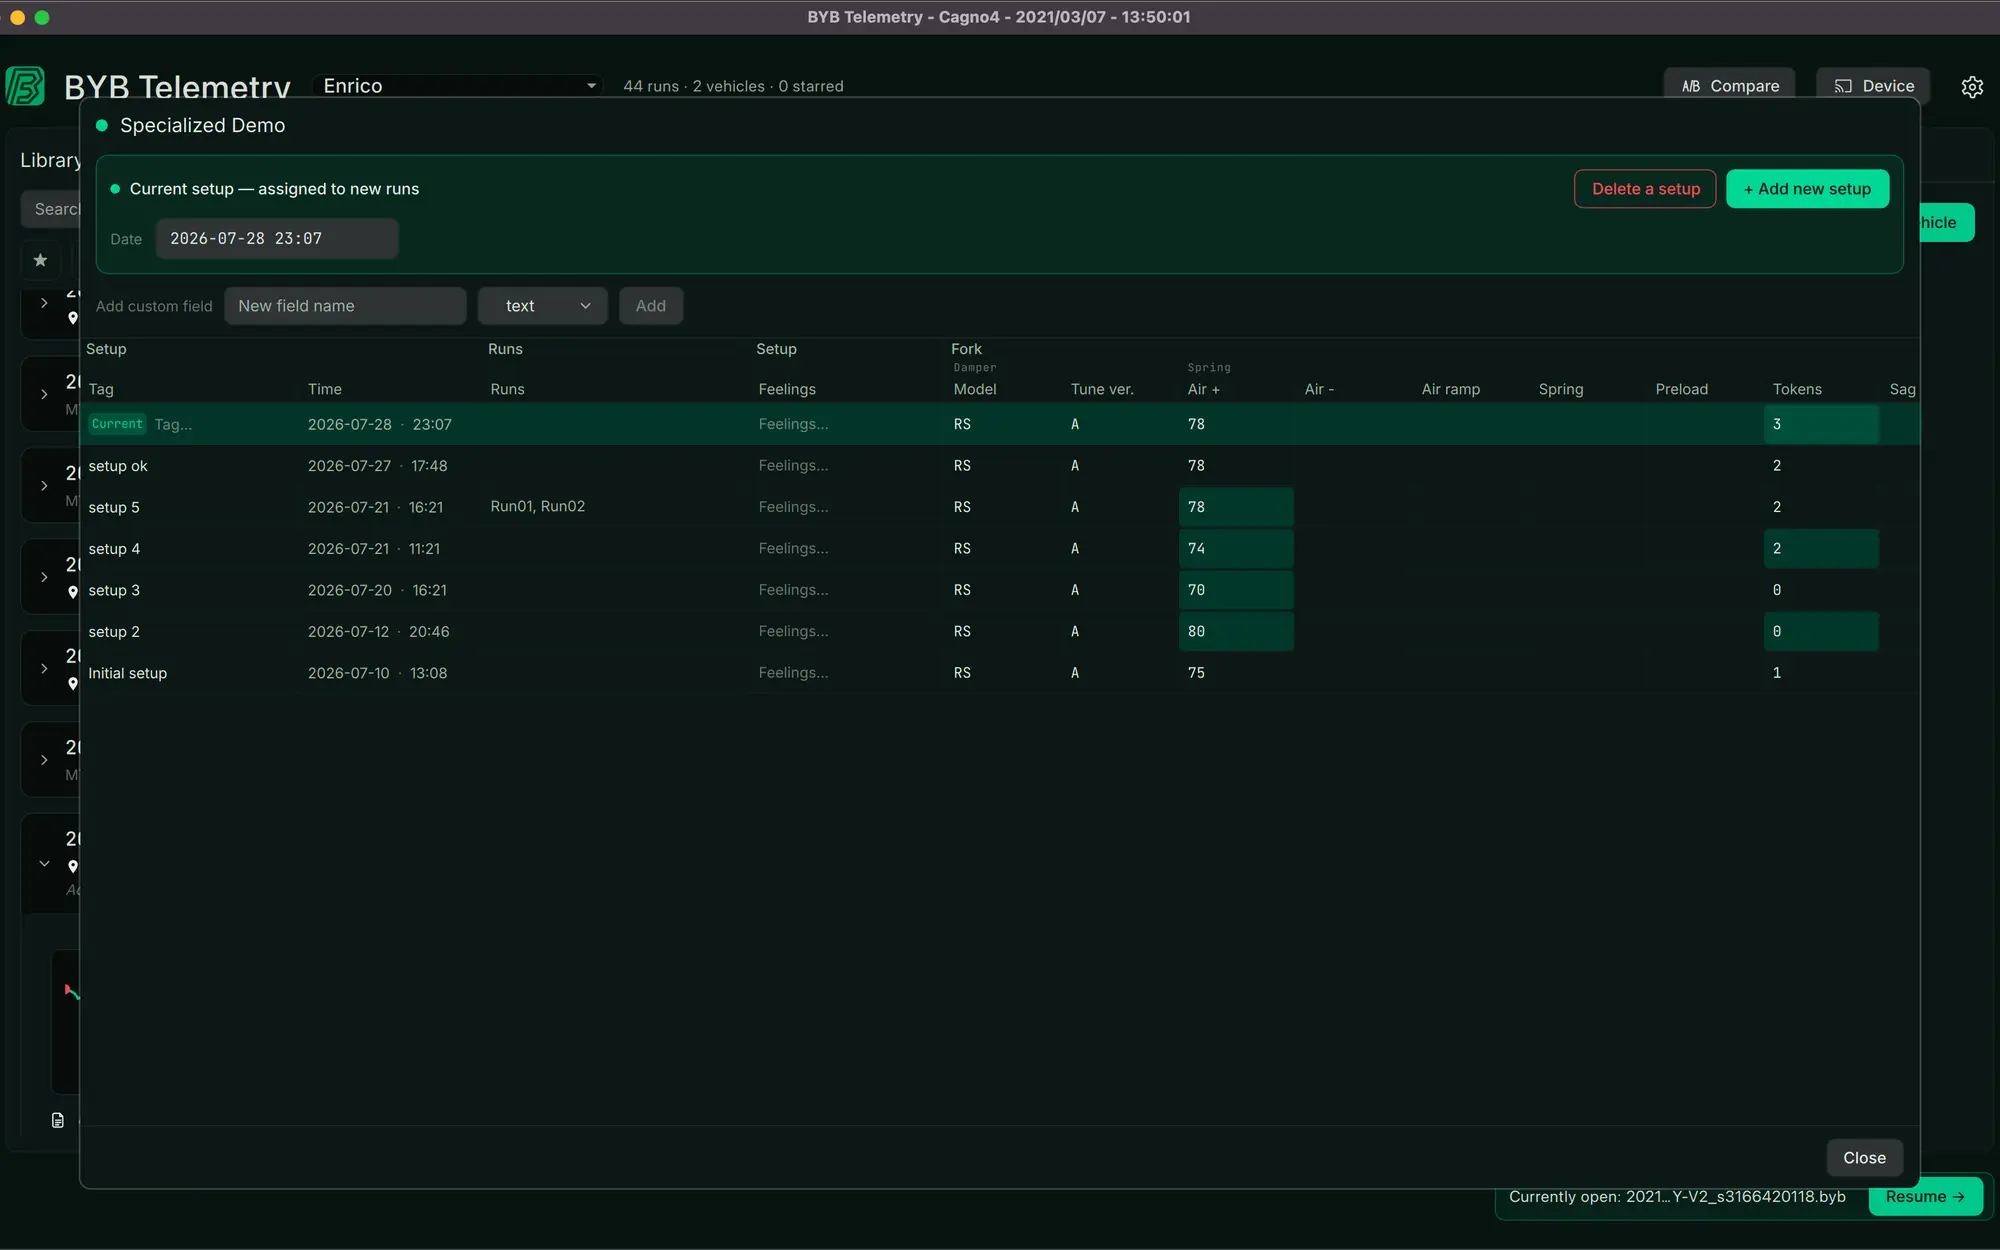Click the Specialized Demo vehicle title
2000x1250 pixels.
(x=202, y=125)
